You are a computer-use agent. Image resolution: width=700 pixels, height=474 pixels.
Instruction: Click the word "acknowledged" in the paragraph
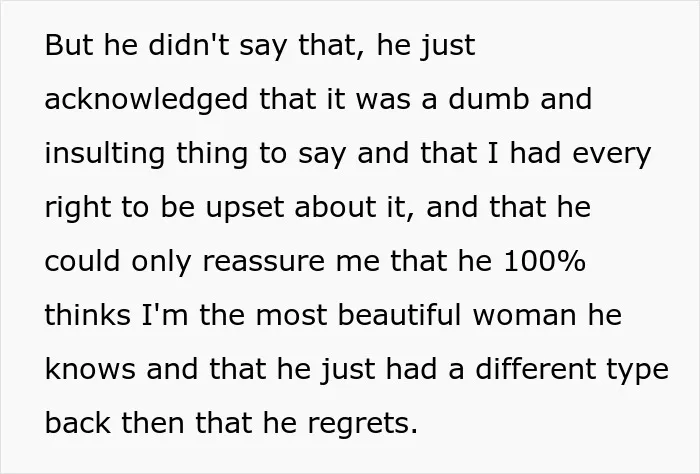click(146, 100)
